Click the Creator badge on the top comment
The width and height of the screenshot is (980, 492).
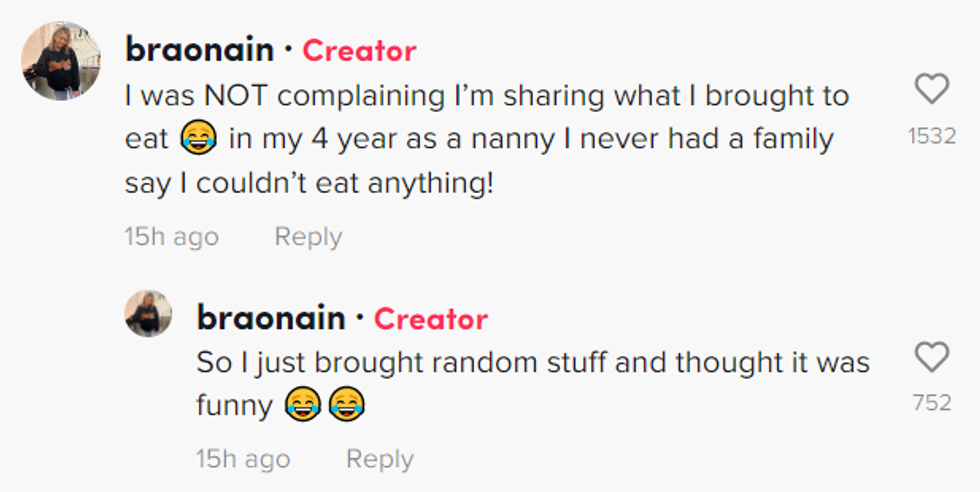359,50
